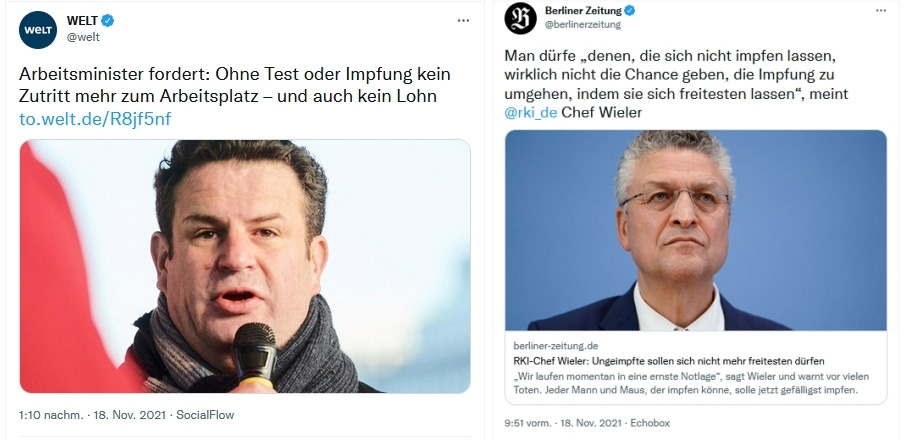907x440 pixels.
Task: Click the @rki_de mention
Action: (530, 112)
